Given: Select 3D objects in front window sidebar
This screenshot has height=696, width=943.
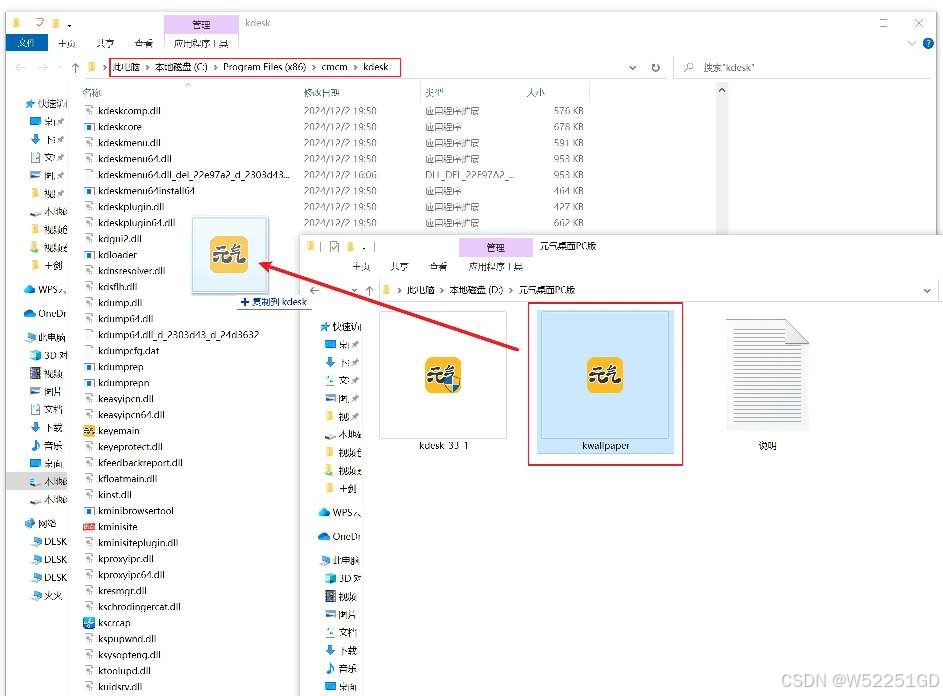Looking at the screenshot, I should click(x=343, y=578).
